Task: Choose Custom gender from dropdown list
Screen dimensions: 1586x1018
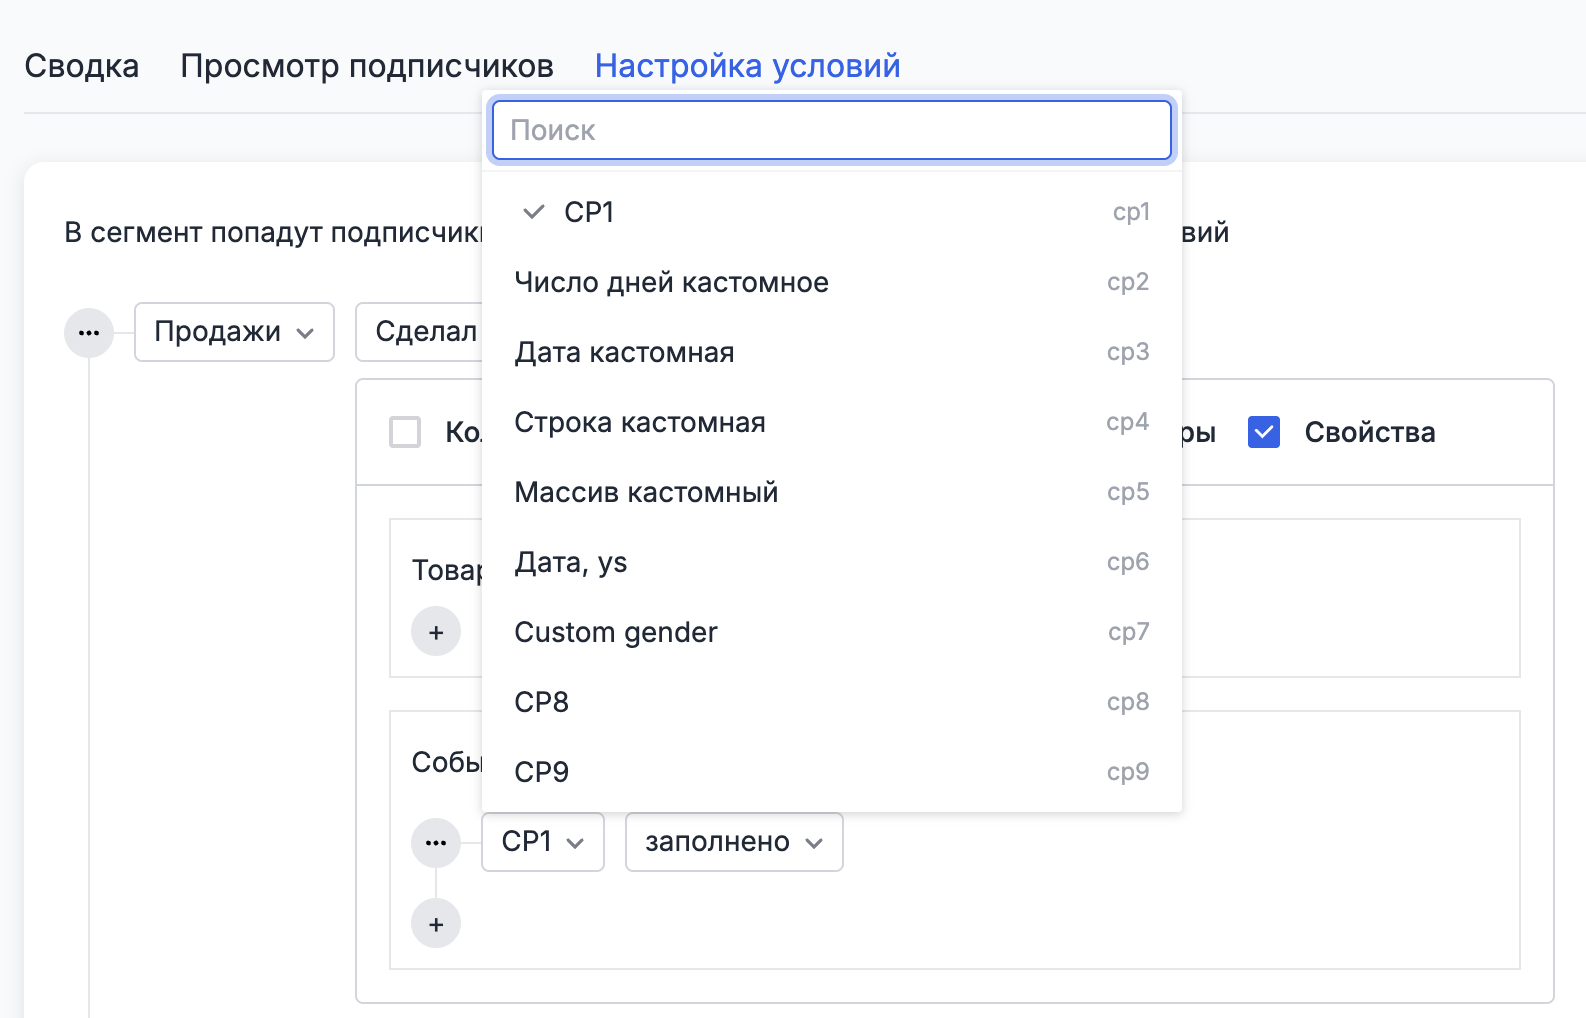Action: (831, 632)
